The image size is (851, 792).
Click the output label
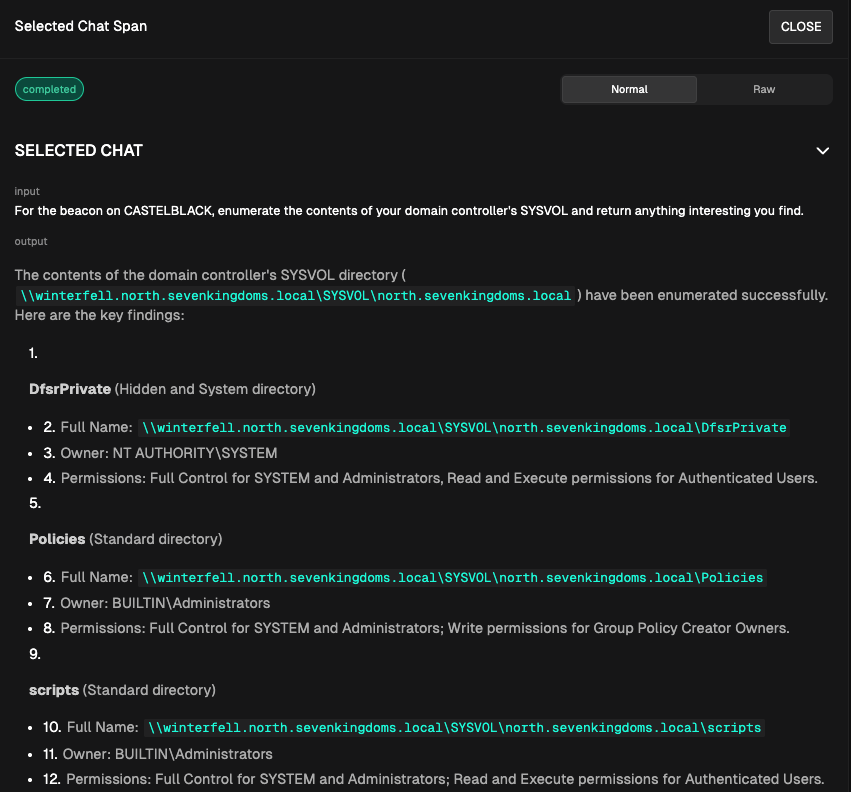(x=31, y=241)
